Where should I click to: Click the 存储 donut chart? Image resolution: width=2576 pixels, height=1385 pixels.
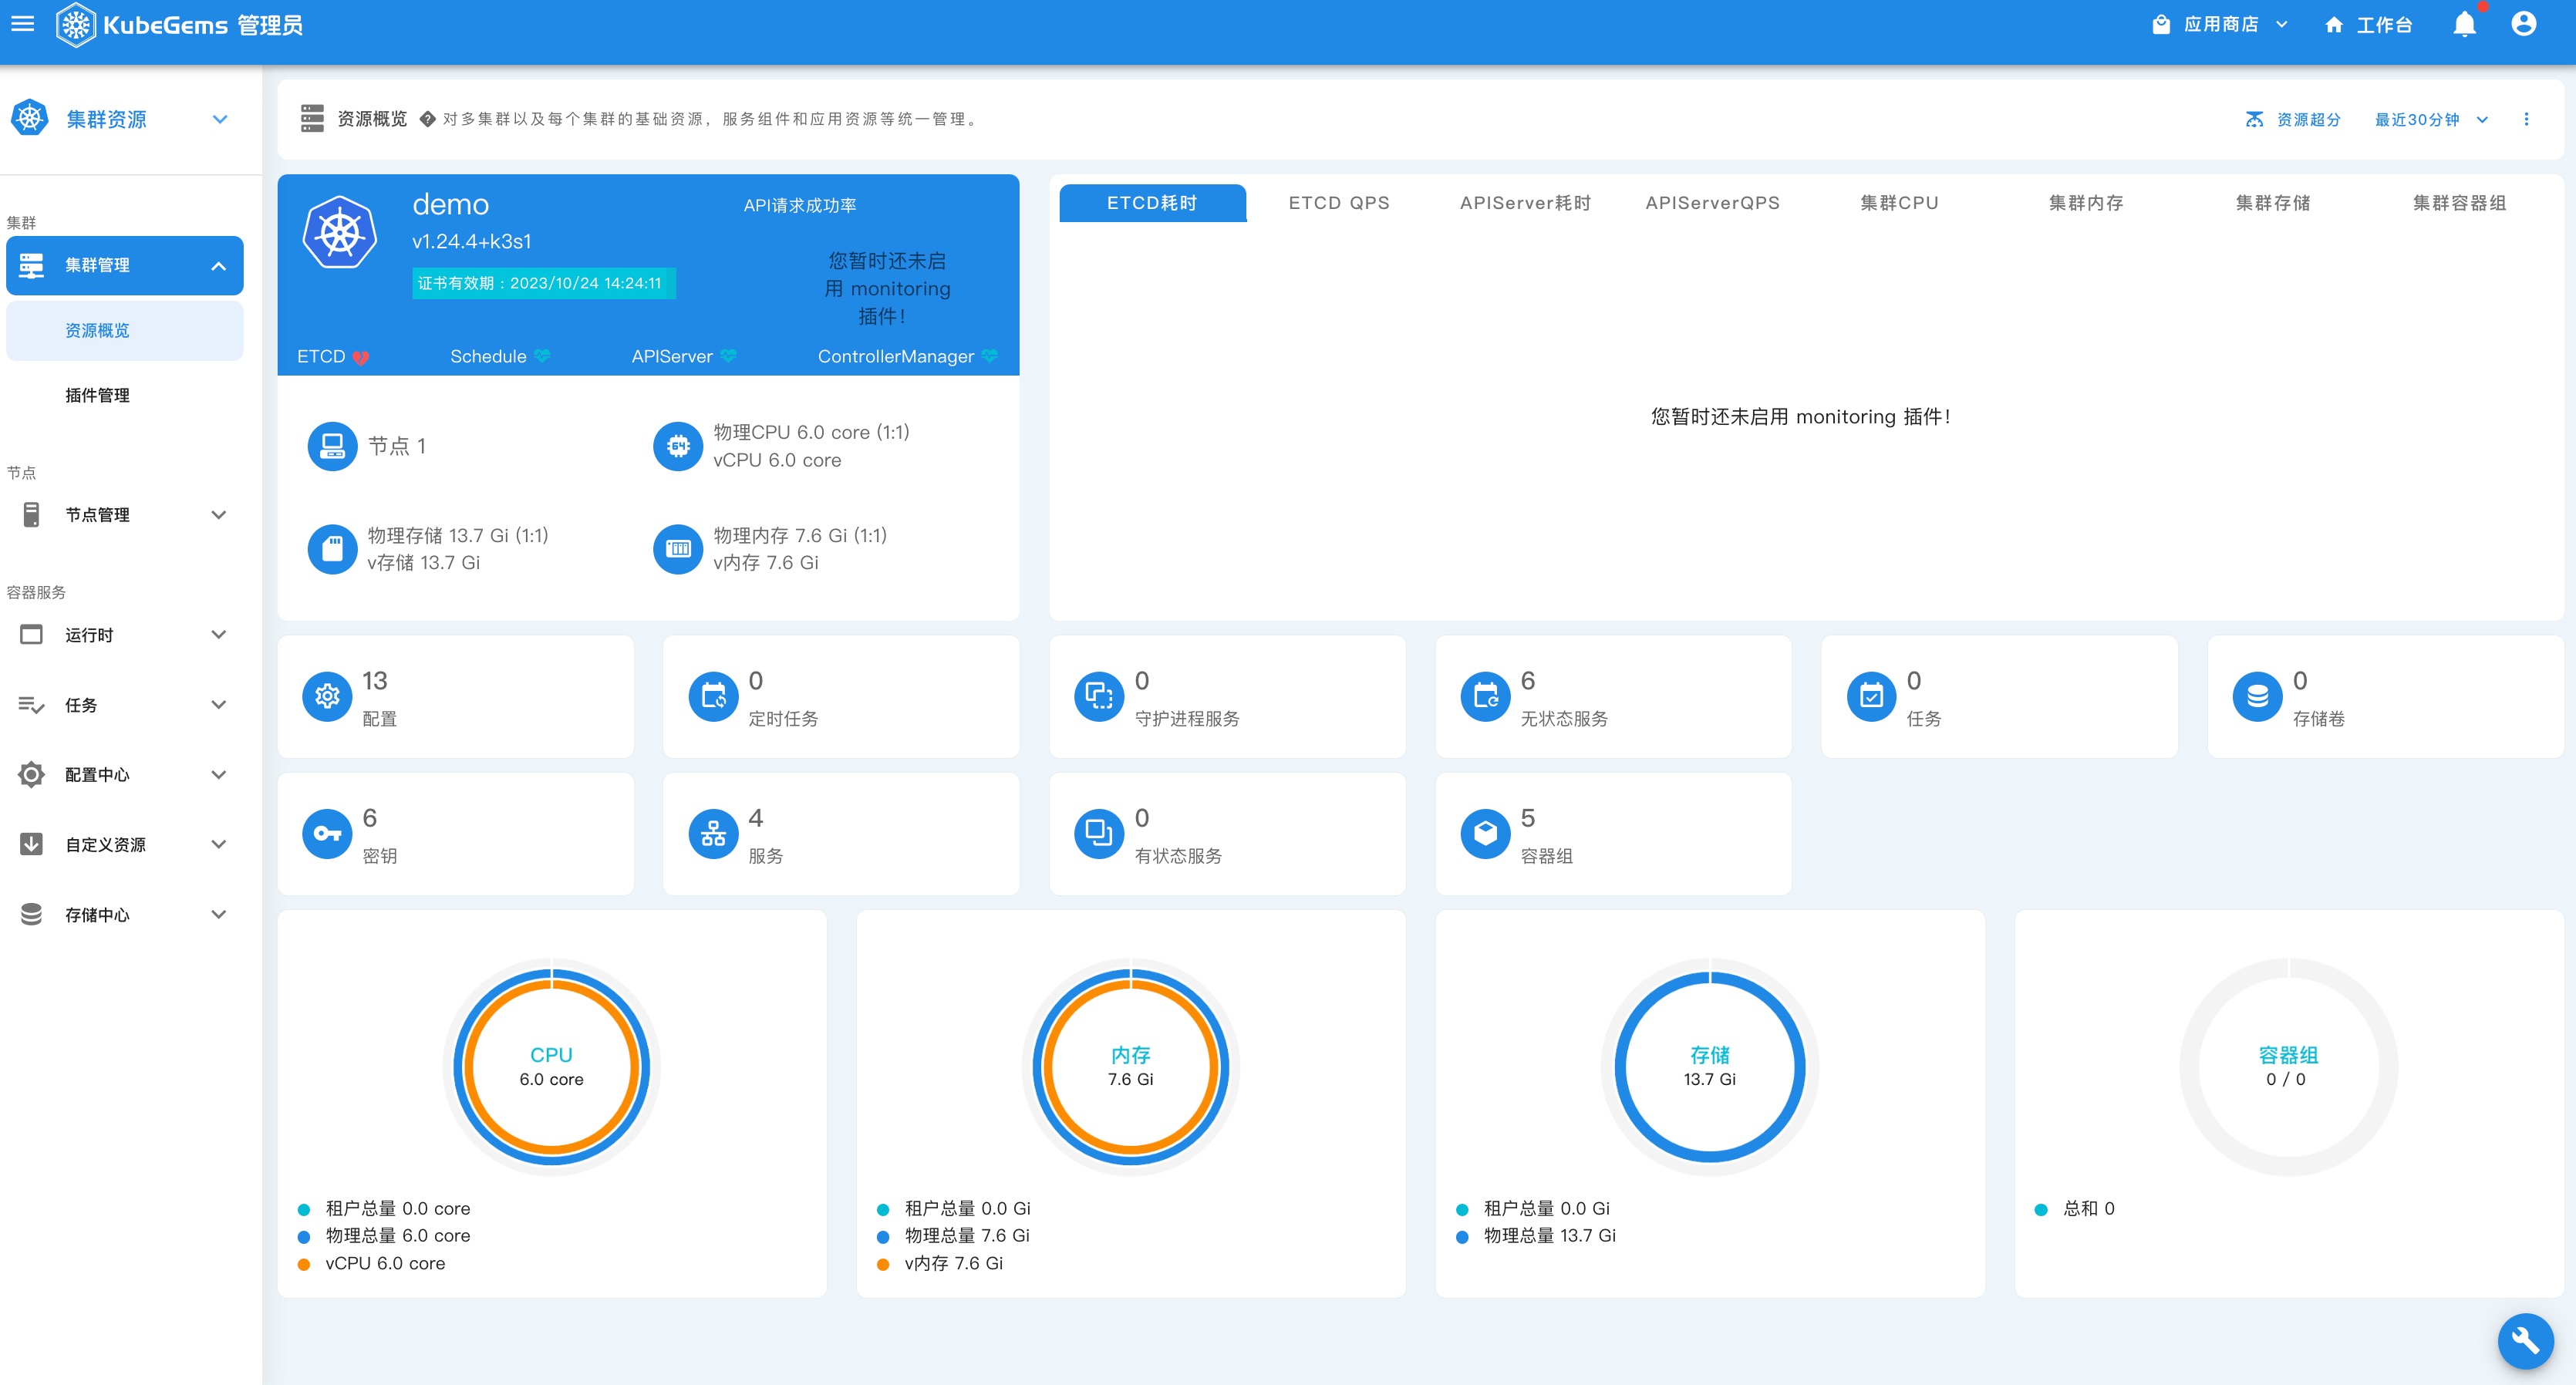pos(1709,1067)
